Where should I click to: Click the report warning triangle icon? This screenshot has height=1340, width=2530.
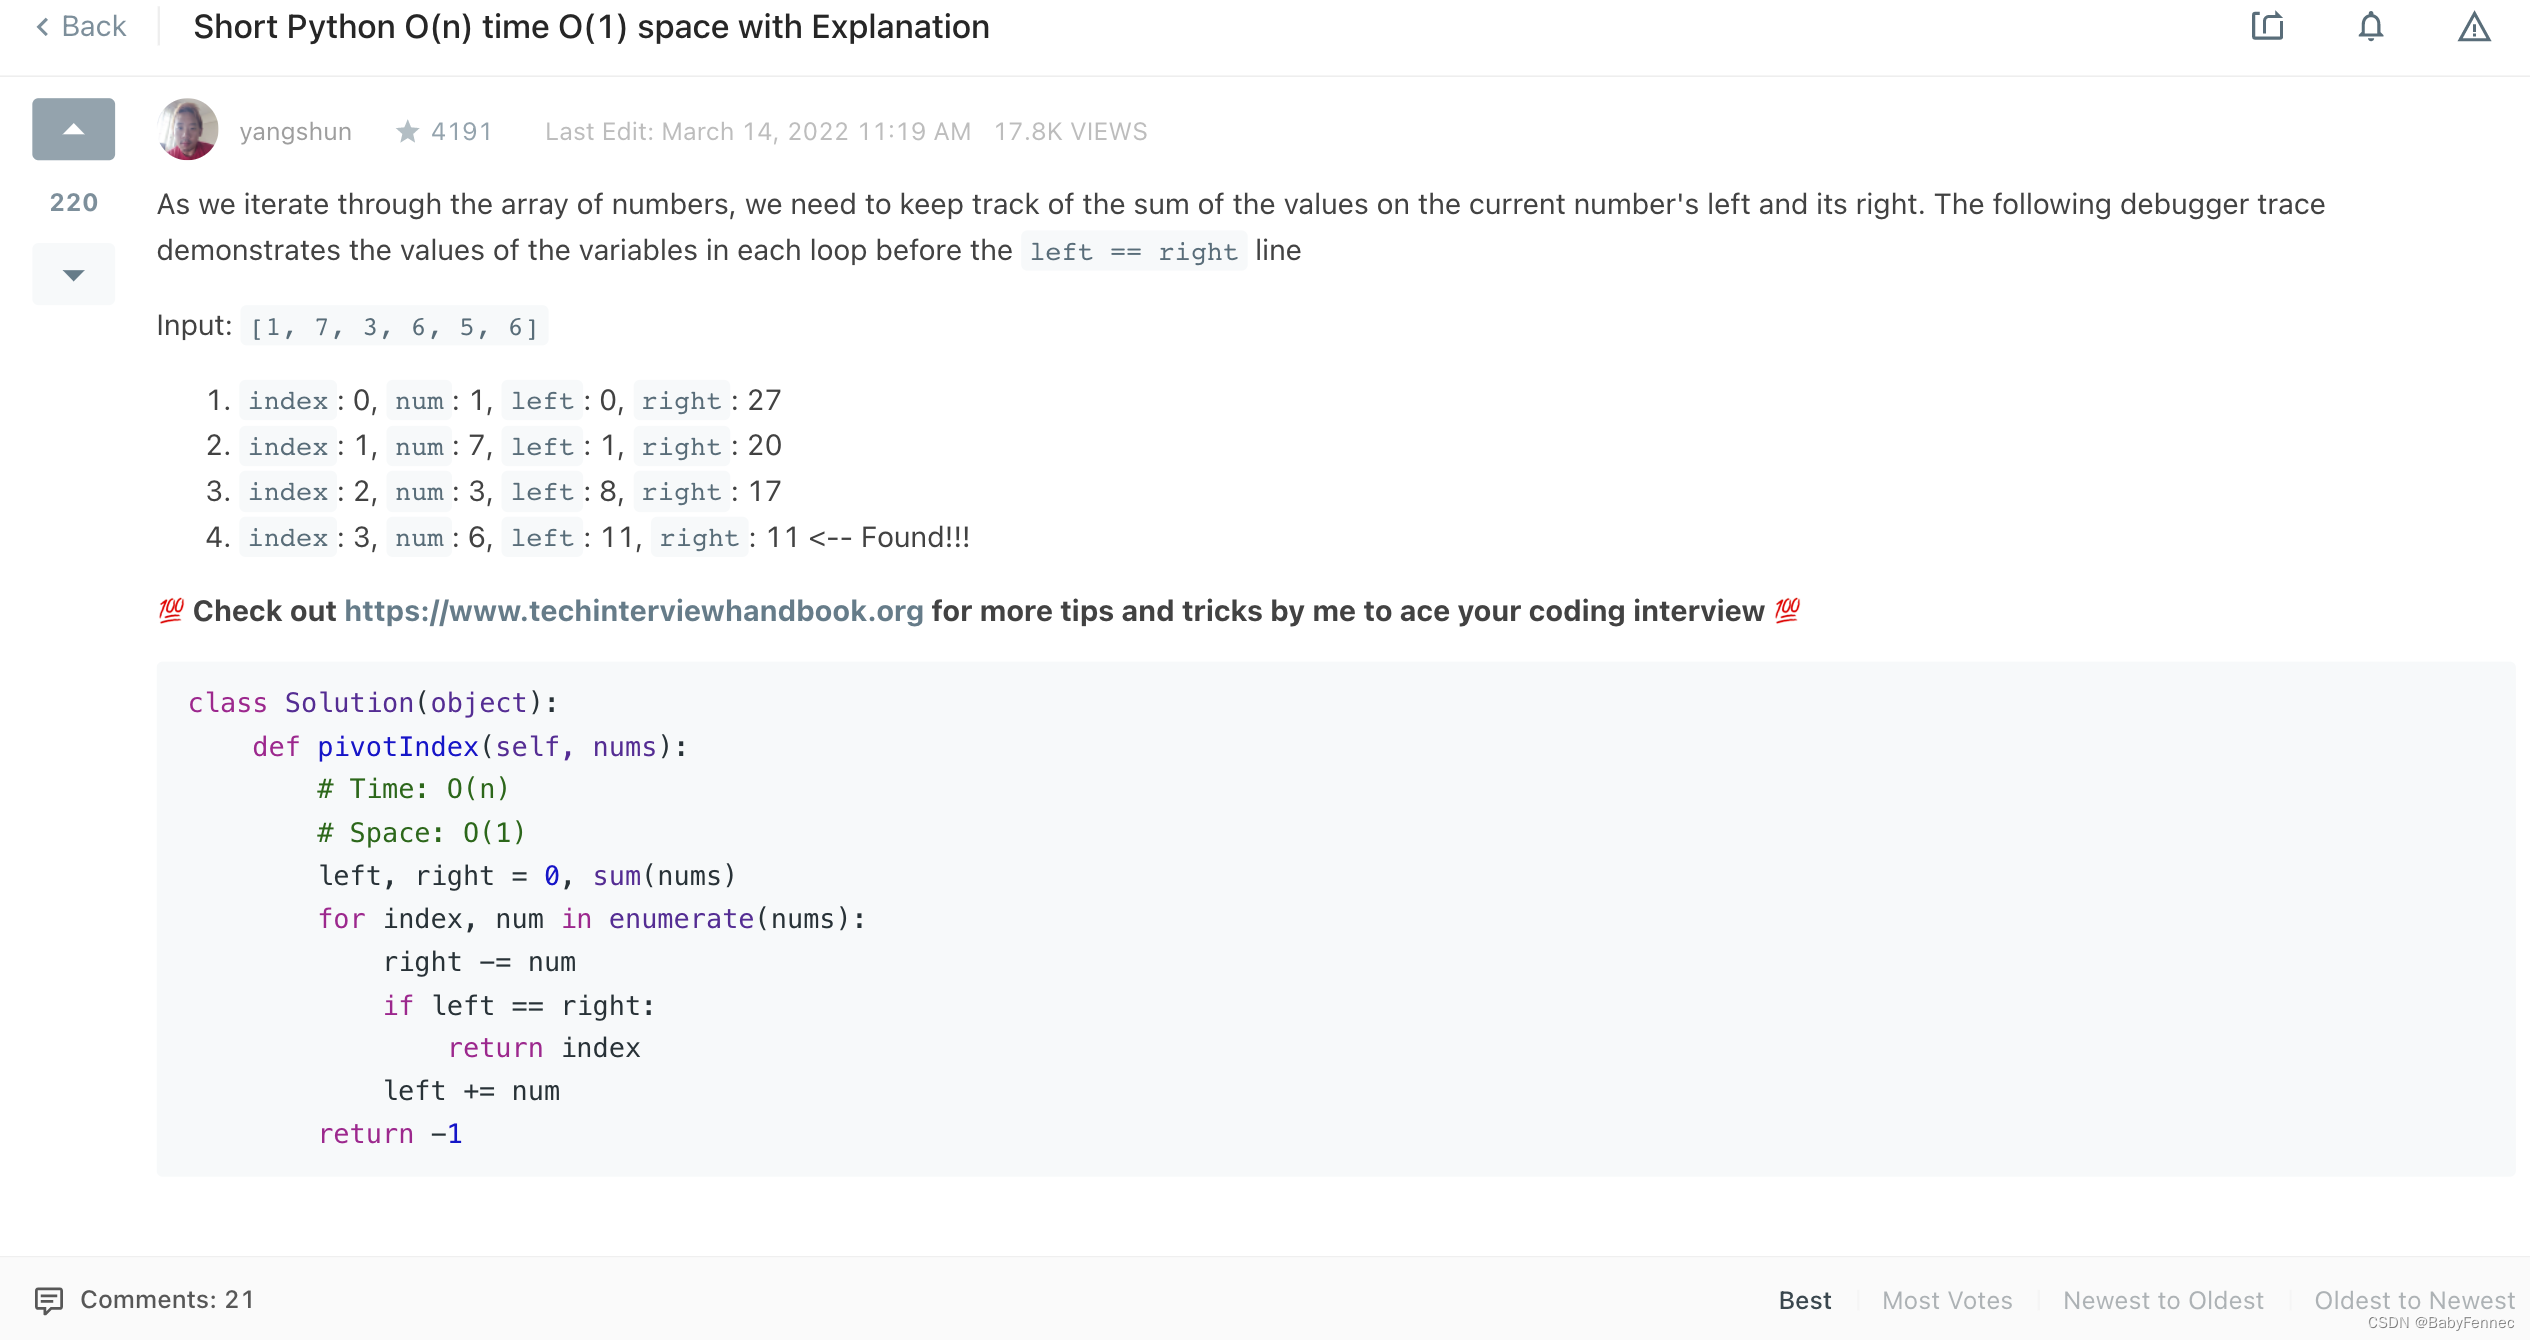pyautogui.click(x=2474, y=27)
